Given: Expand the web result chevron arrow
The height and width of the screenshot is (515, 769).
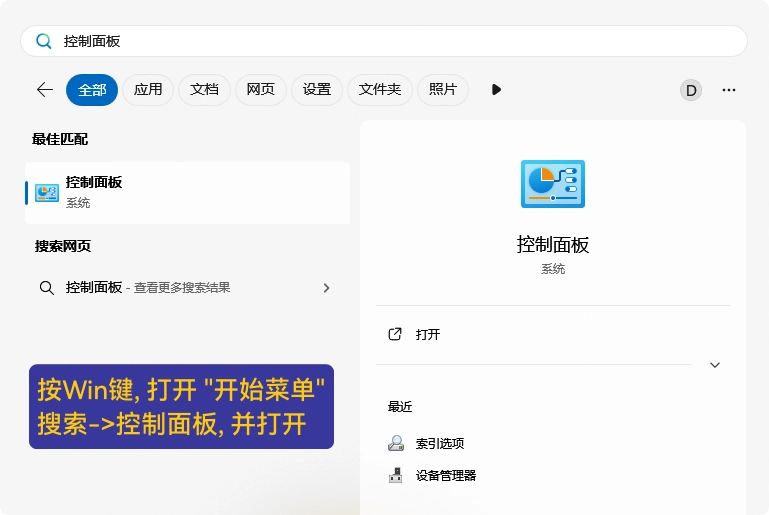Looking at the screenshot, I should point(327,288).
